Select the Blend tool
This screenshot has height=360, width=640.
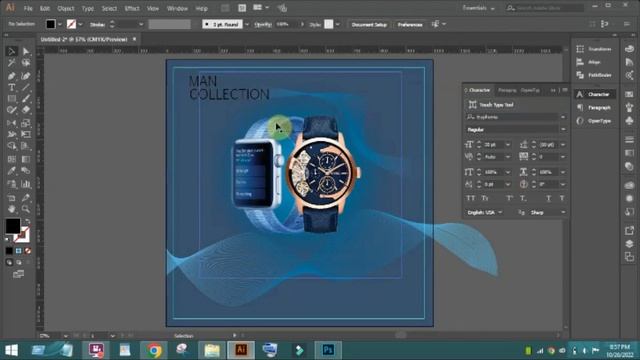click(26, 171)
